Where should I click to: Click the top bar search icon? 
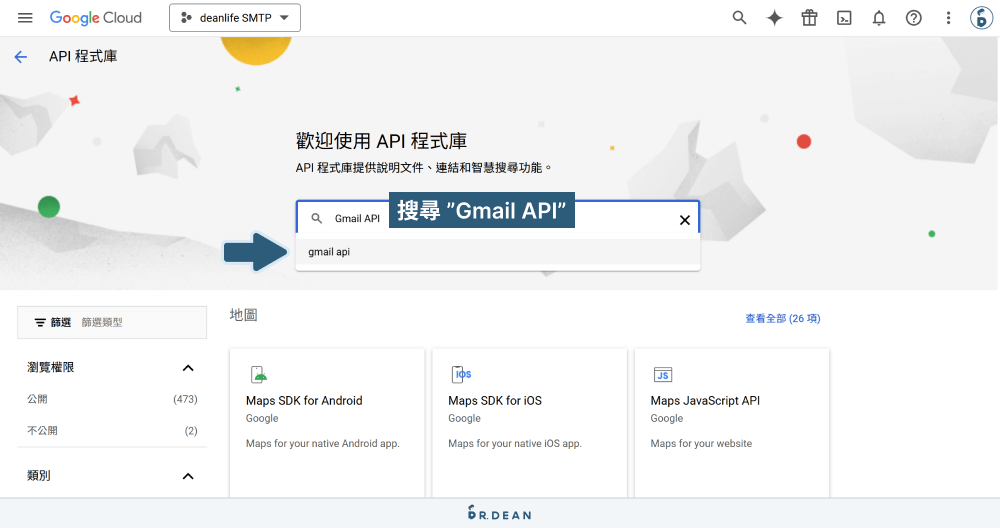pos(739,18)
